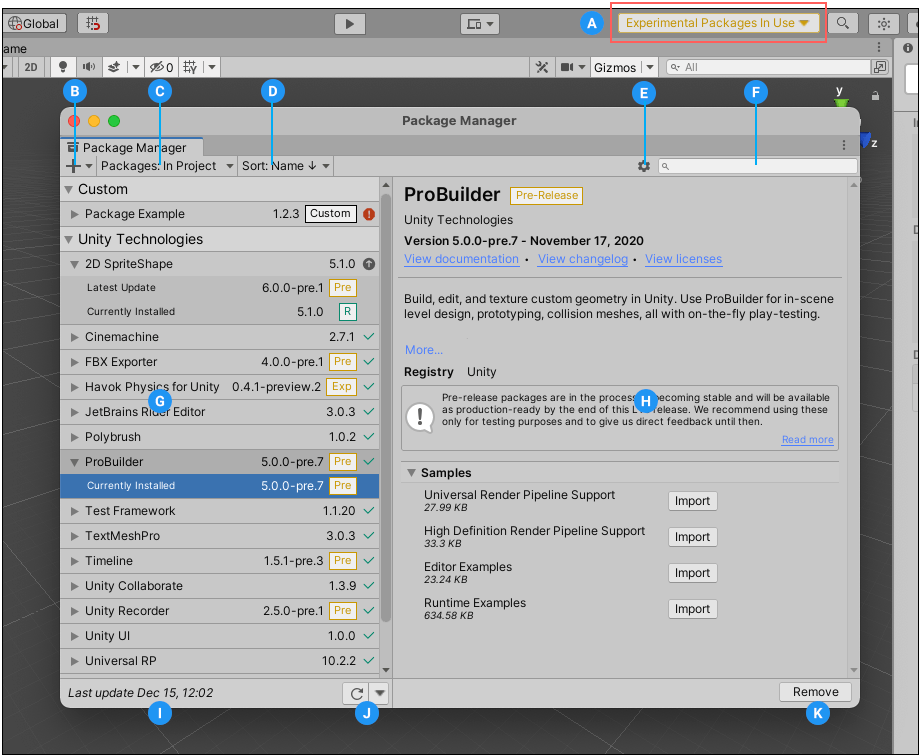This screenshot has height=756, width=920.
Task: Select Havok Physics for Unity package
Action: click(219, 387)
